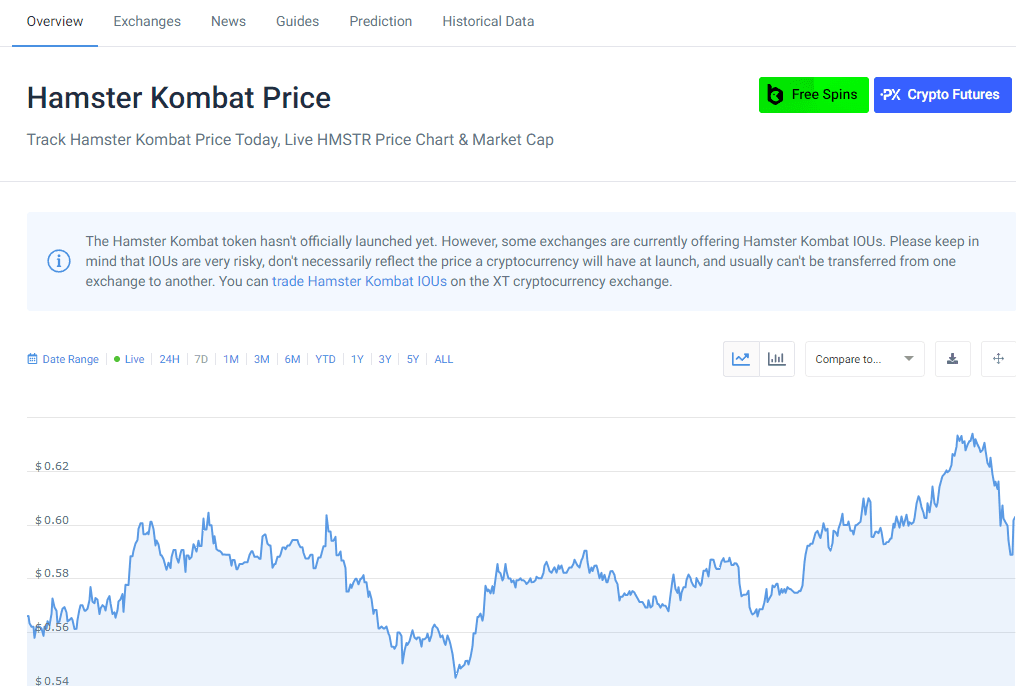Click the $ 0.54 axis label
The height and width of the screenshot is (686, 1016).
(52, 681)
